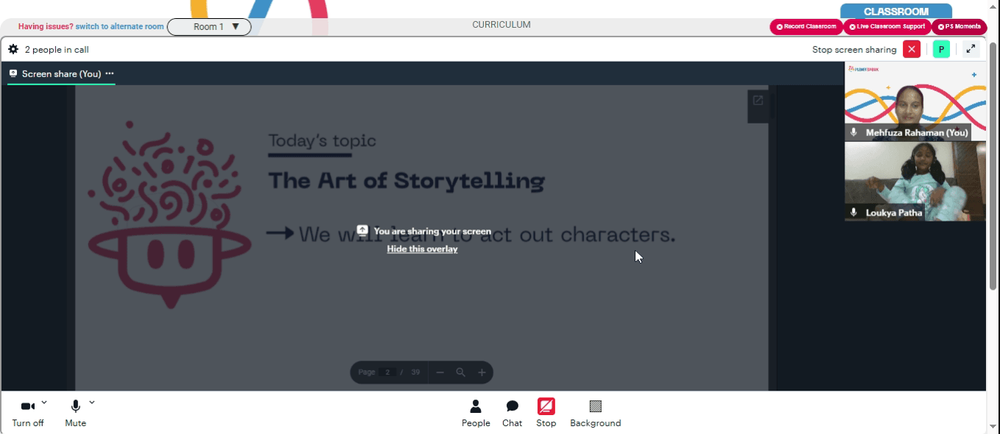Image resolution: width=1000 pixels, height=434 pixels.
Task: Click the green P participant avatar
Action: click(x=941, y=49)
